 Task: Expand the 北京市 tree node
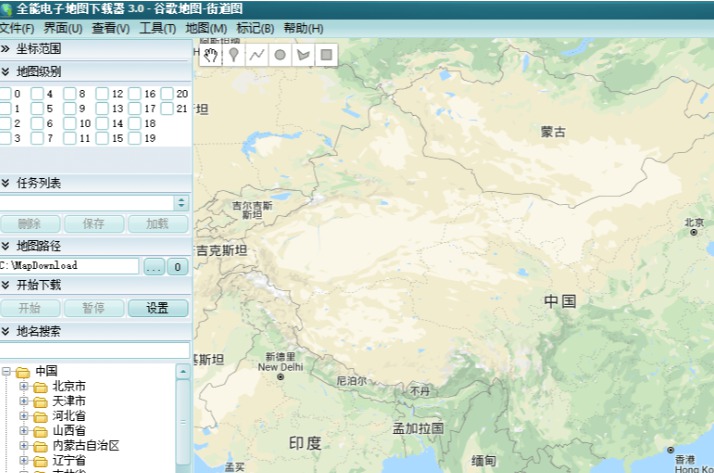point(24,387)
